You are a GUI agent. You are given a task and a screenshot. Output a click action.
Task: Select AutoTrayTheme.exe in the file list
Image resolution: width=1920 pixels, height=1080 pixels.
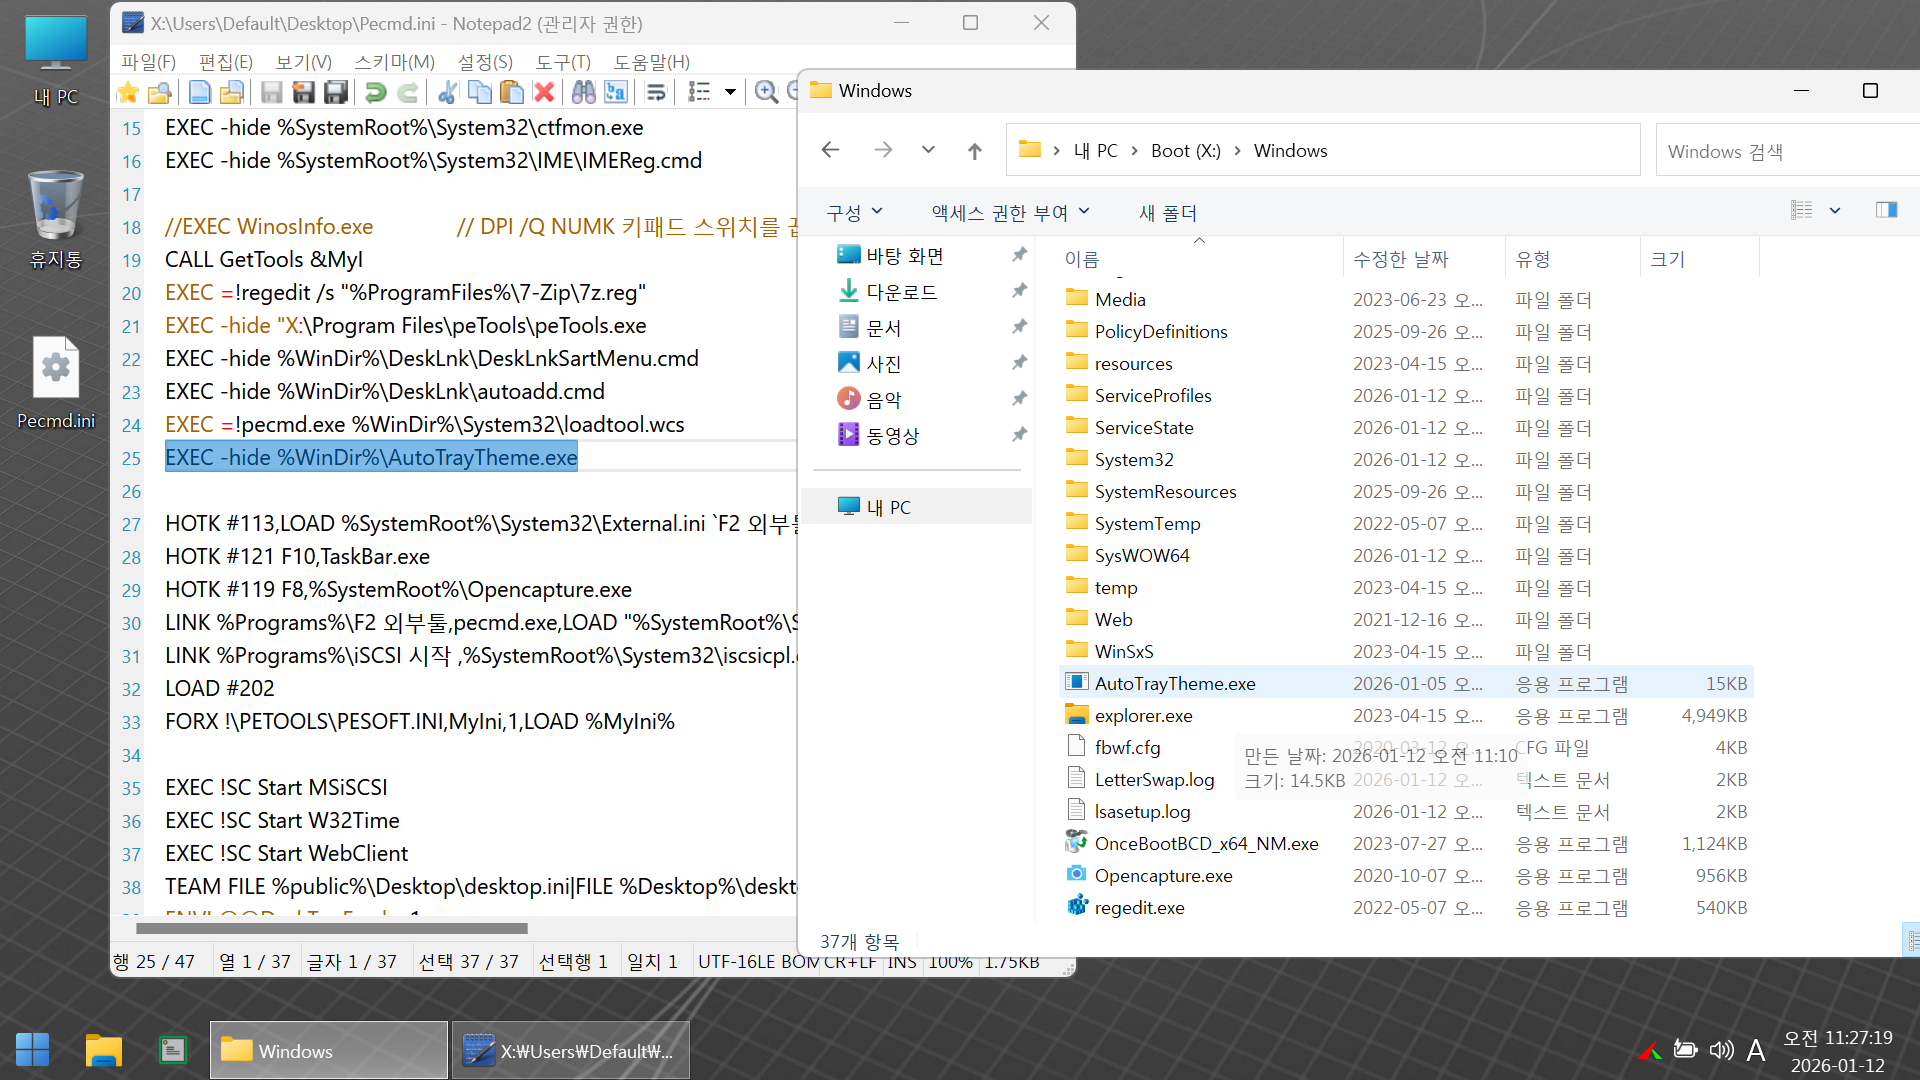pyautogui.click(x=1174, y=683)
